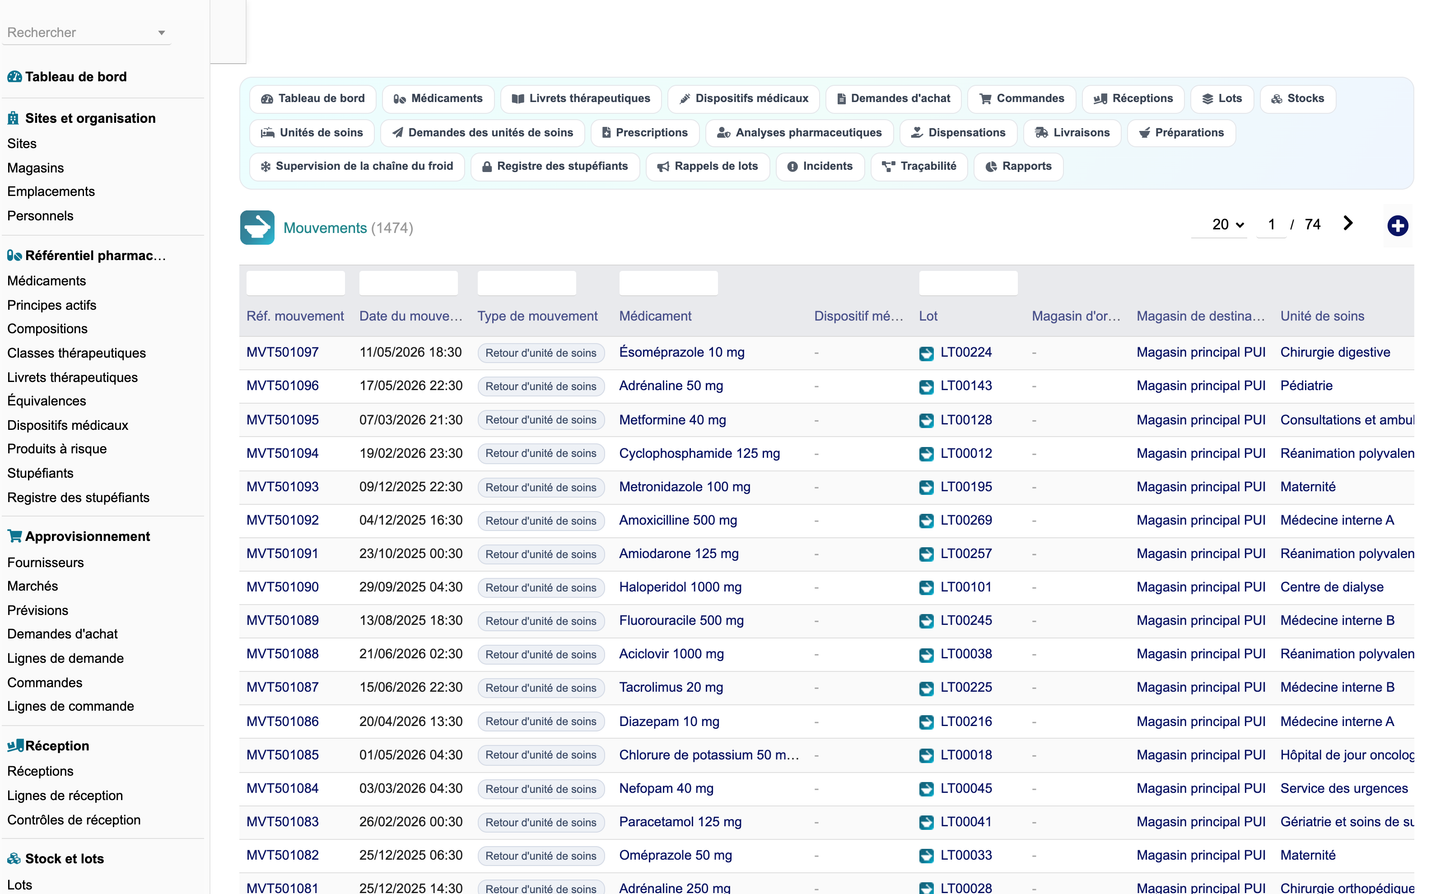
Task: Click the current page number field
Action: click(1271, 225)
